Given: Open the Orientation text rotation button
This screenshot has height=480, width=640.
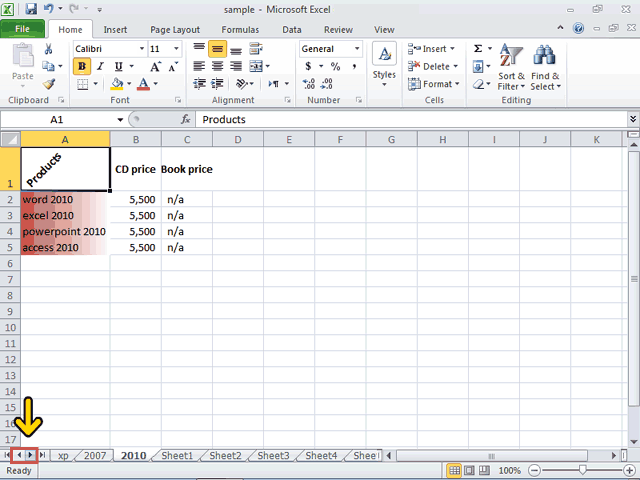Looking at the screenshot, I should (x=242, y=84).
